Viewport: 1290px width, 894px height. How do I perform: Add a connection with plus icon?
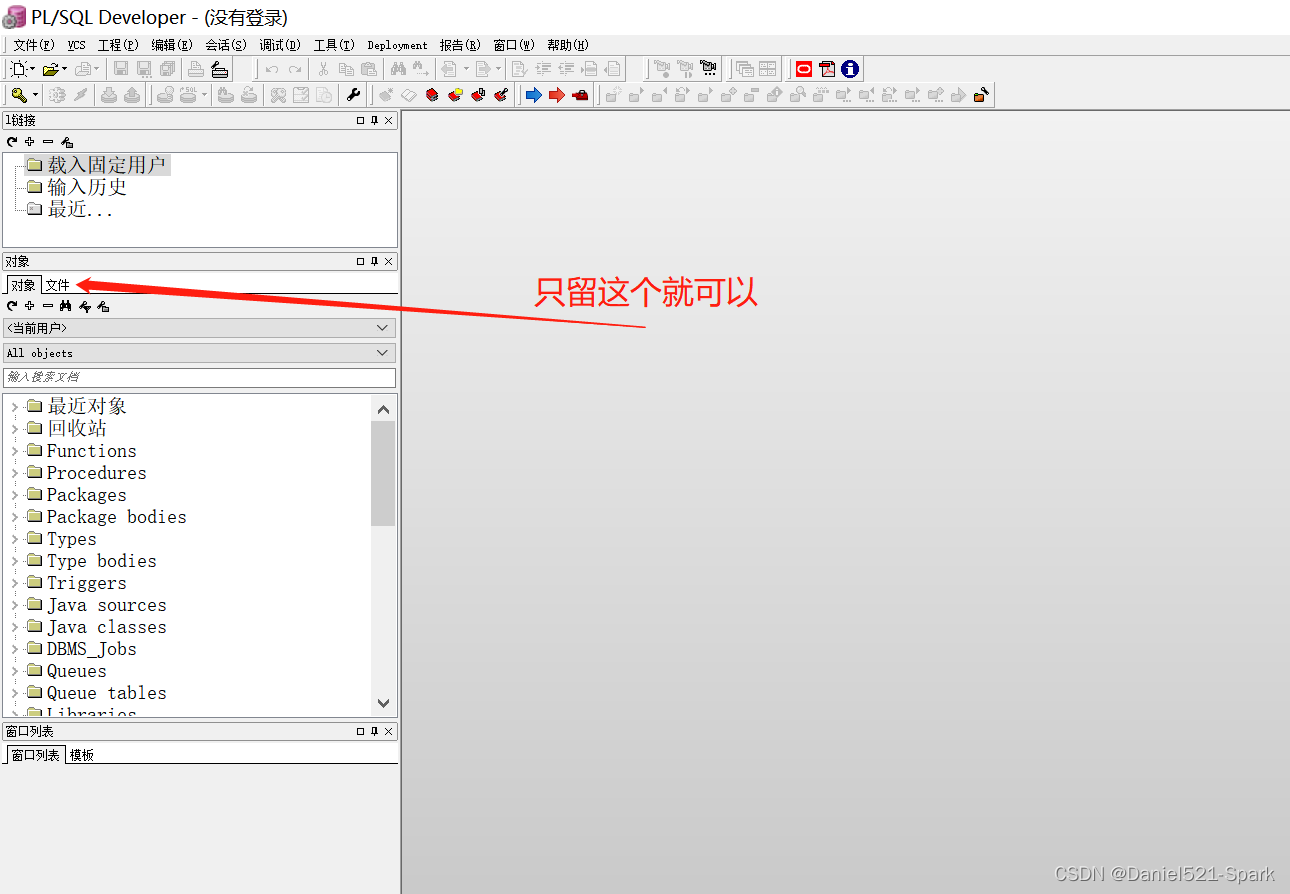(30, 142)
